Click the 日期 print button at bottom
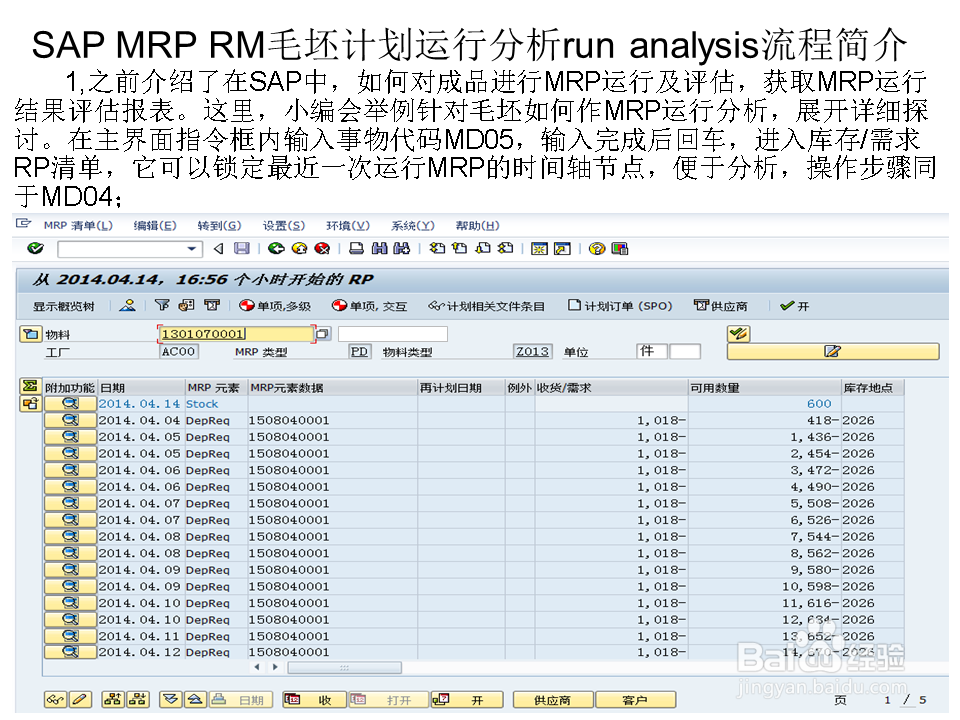The image size is (960, 720). pos(242,699)
